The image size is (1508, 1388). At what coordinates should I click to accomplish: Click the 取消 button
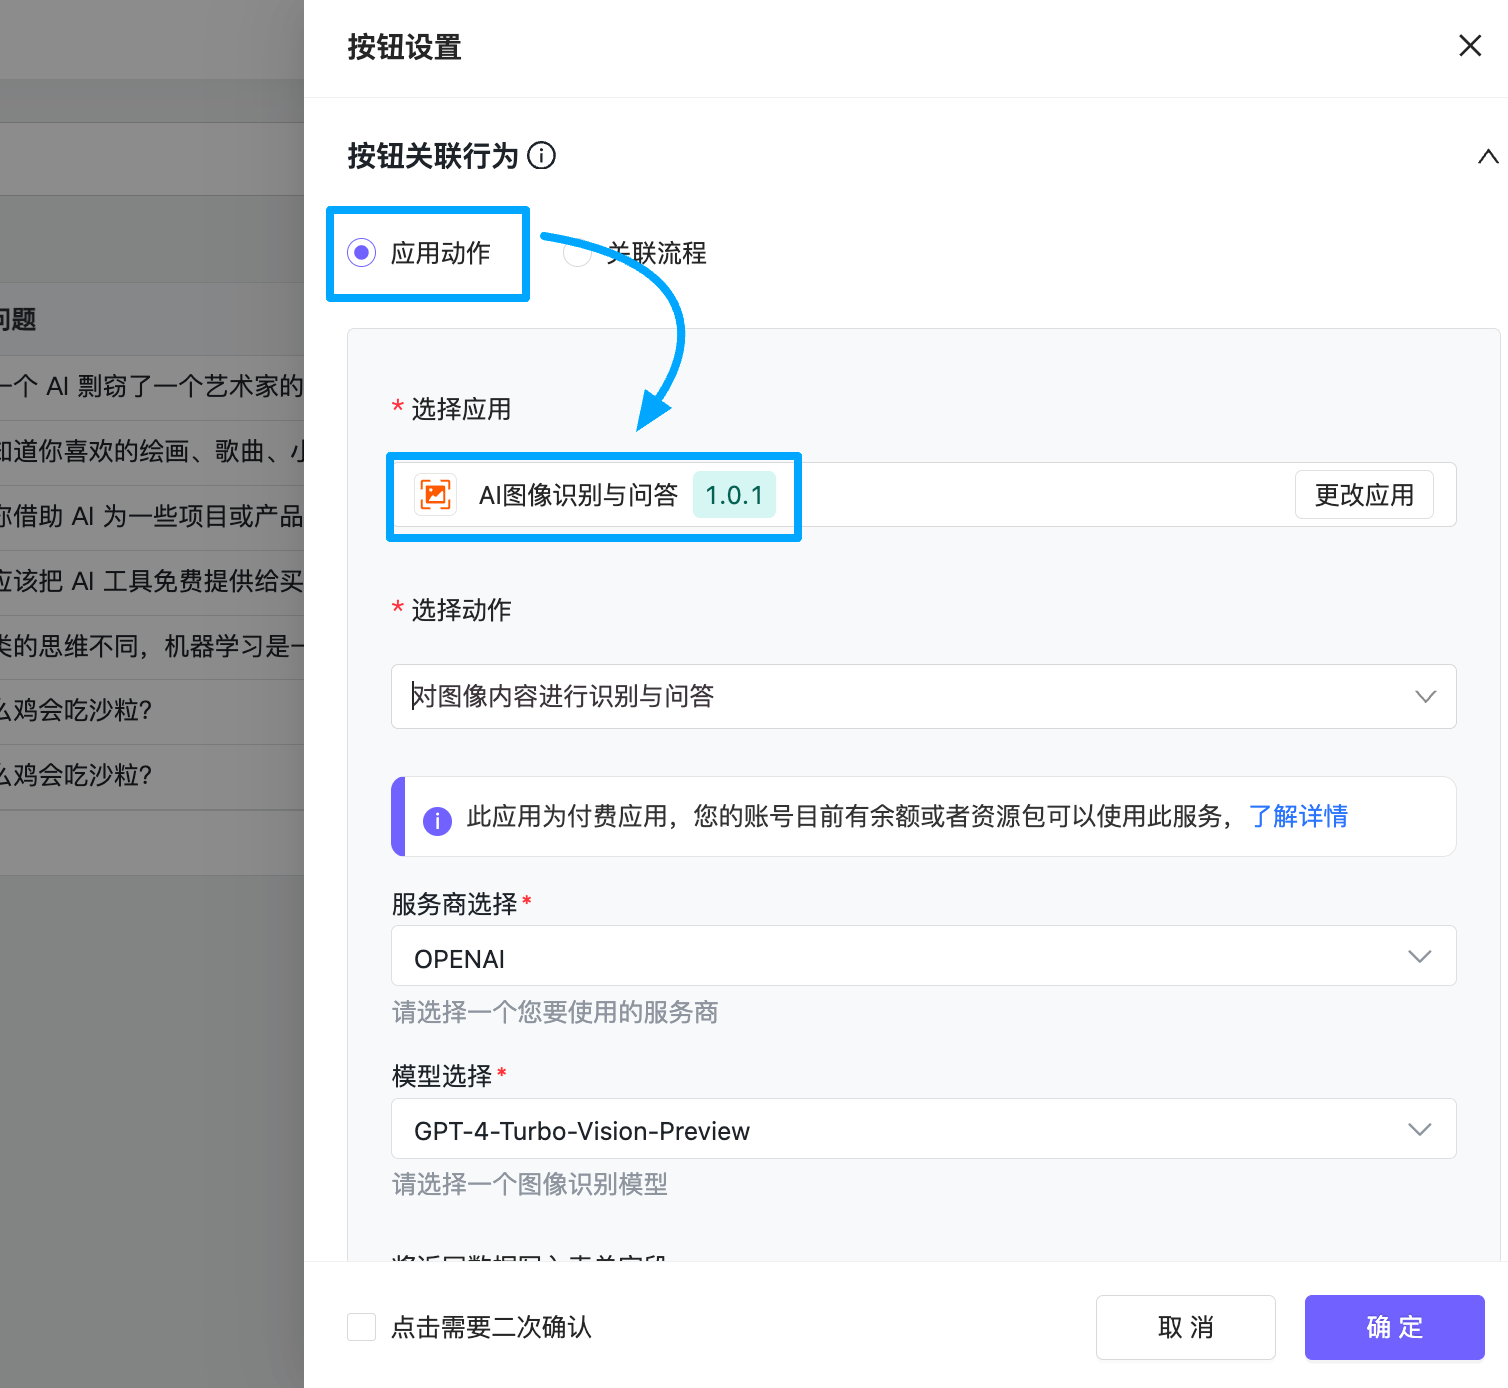pos(1185,1327)
